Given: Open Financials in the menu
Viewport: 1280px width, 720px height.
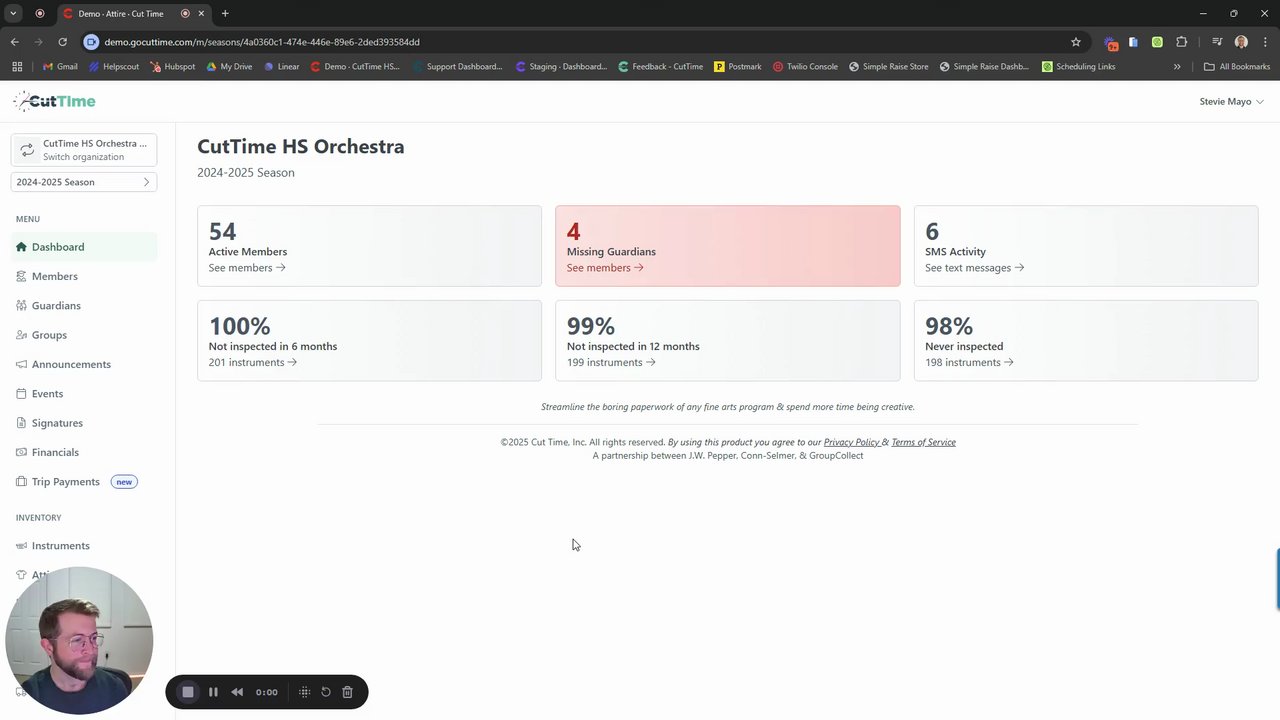Looking at the screenshot, I should pos(55,452).
